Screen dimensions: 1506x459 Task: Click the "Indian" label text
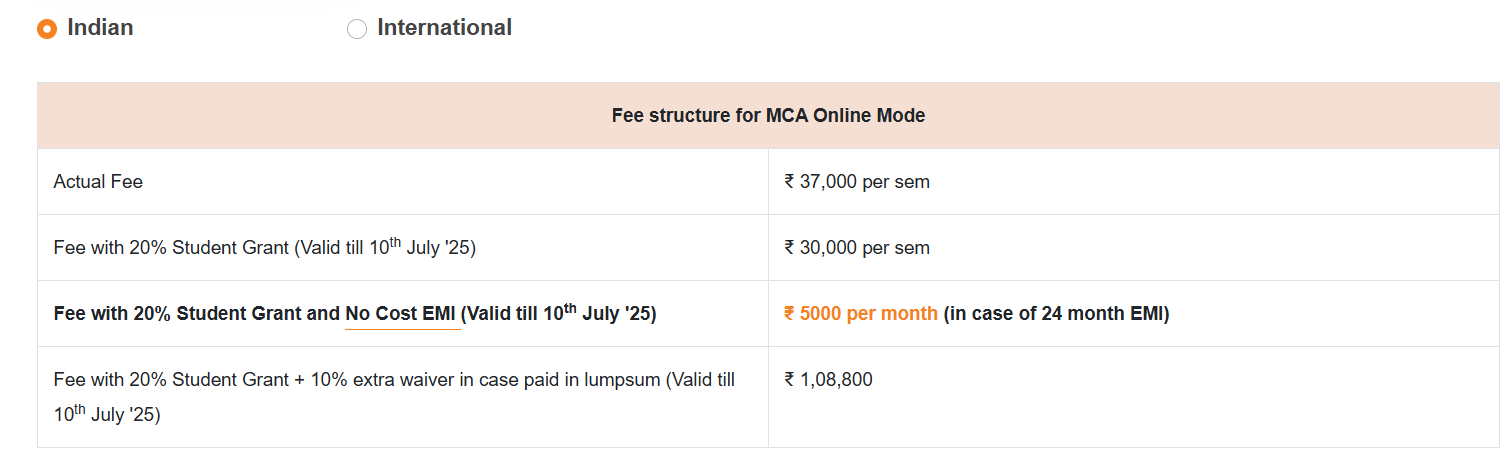click(100, 28)
